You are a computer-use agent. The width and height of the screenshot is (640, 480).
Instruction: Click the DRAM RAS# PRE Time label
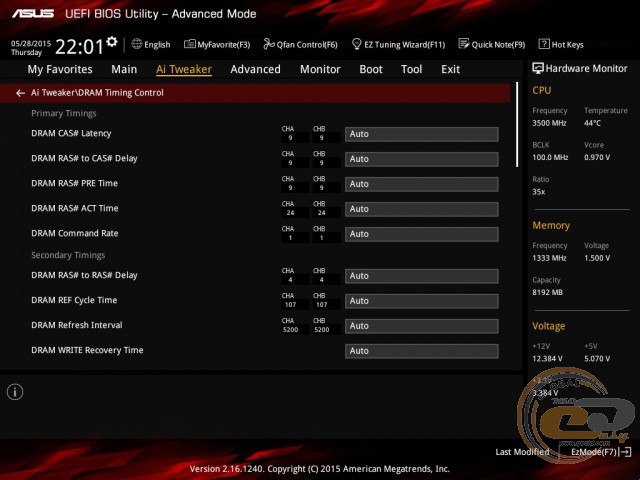(x=74, y=183)
